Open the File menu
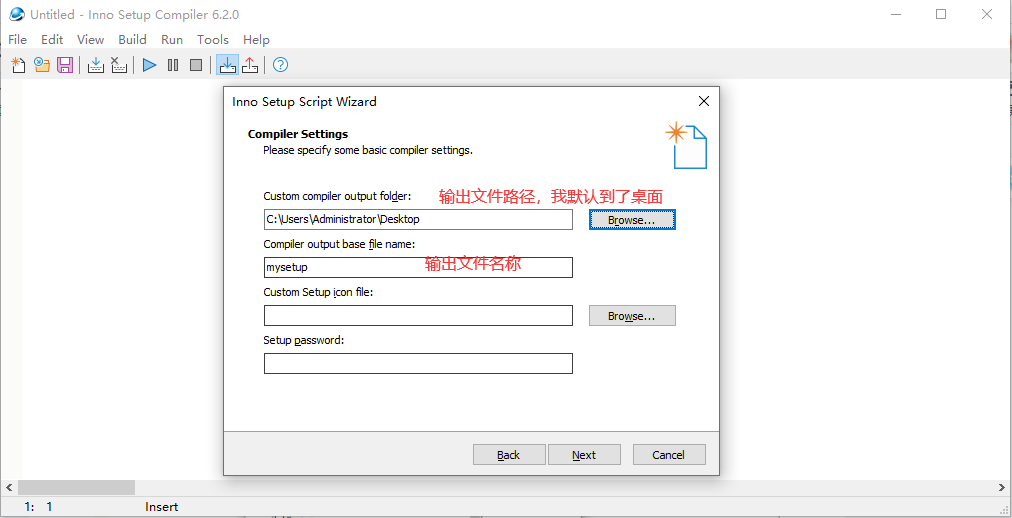 [17, 39]
